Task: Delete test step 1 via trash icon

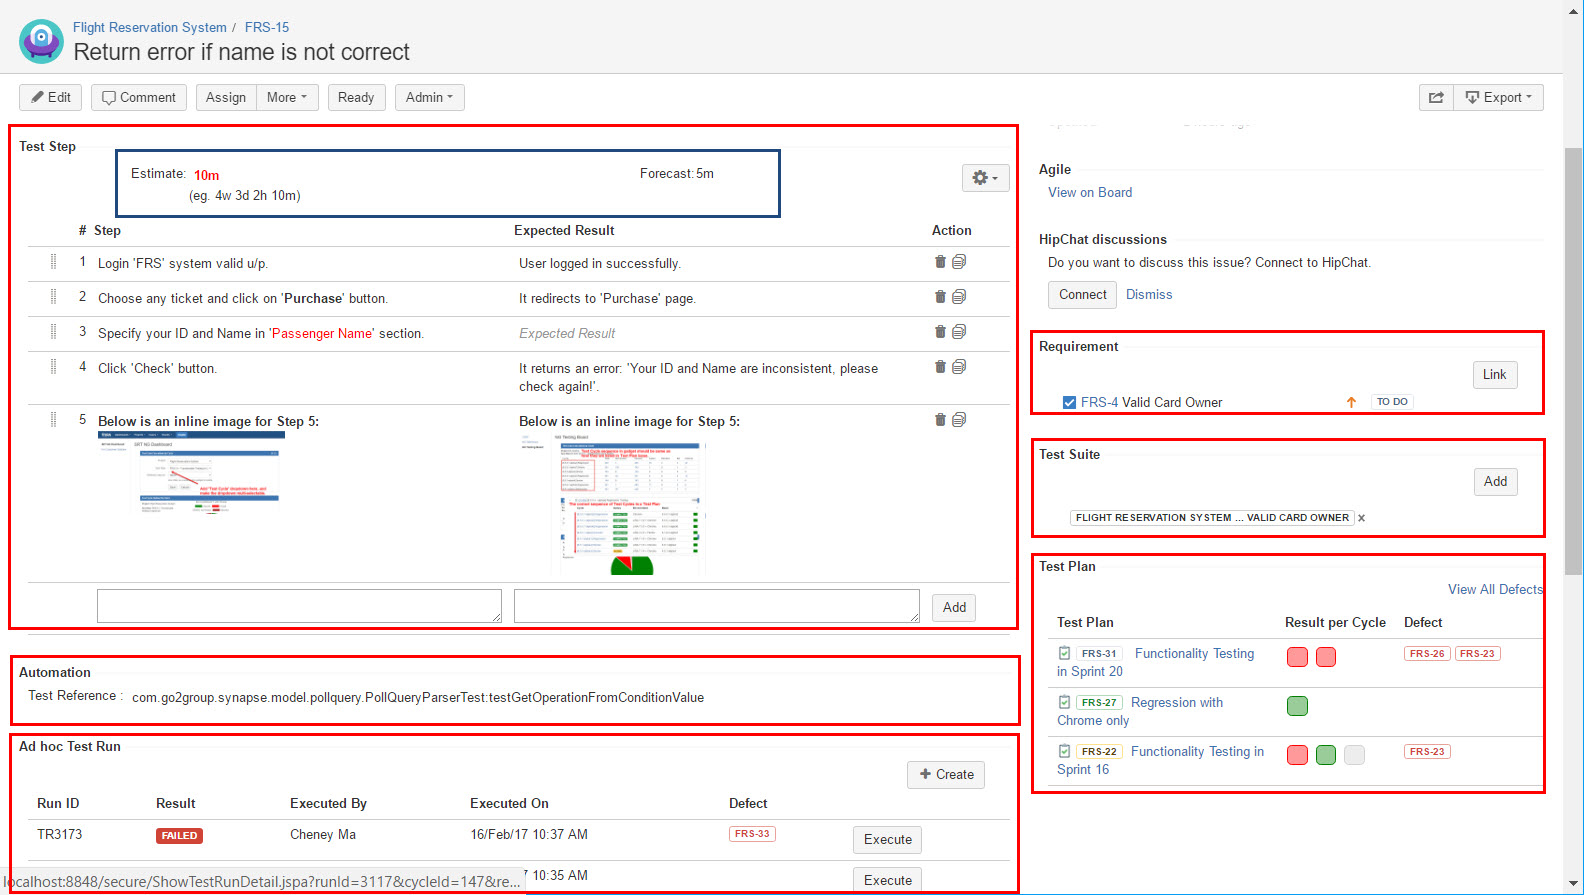Action: pos(940,262)
